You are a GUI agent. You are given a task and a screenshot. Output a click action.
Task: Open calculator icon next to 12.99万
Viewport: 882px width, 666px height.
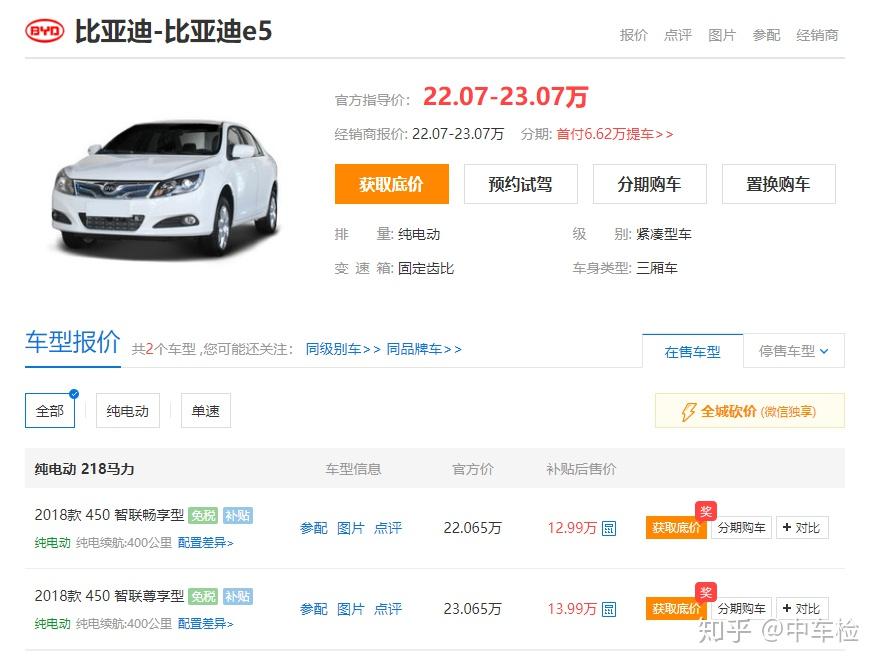click(x=609, y=528)
